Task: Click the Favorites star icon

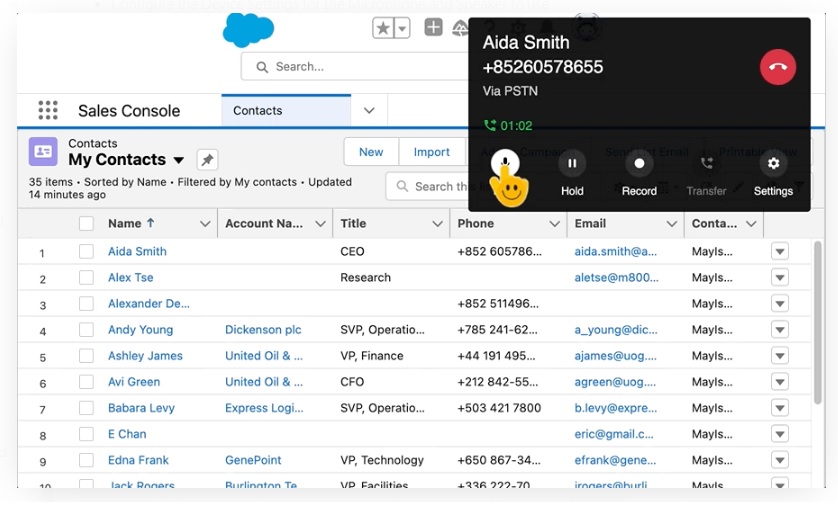Action: [x=383, y=28]
